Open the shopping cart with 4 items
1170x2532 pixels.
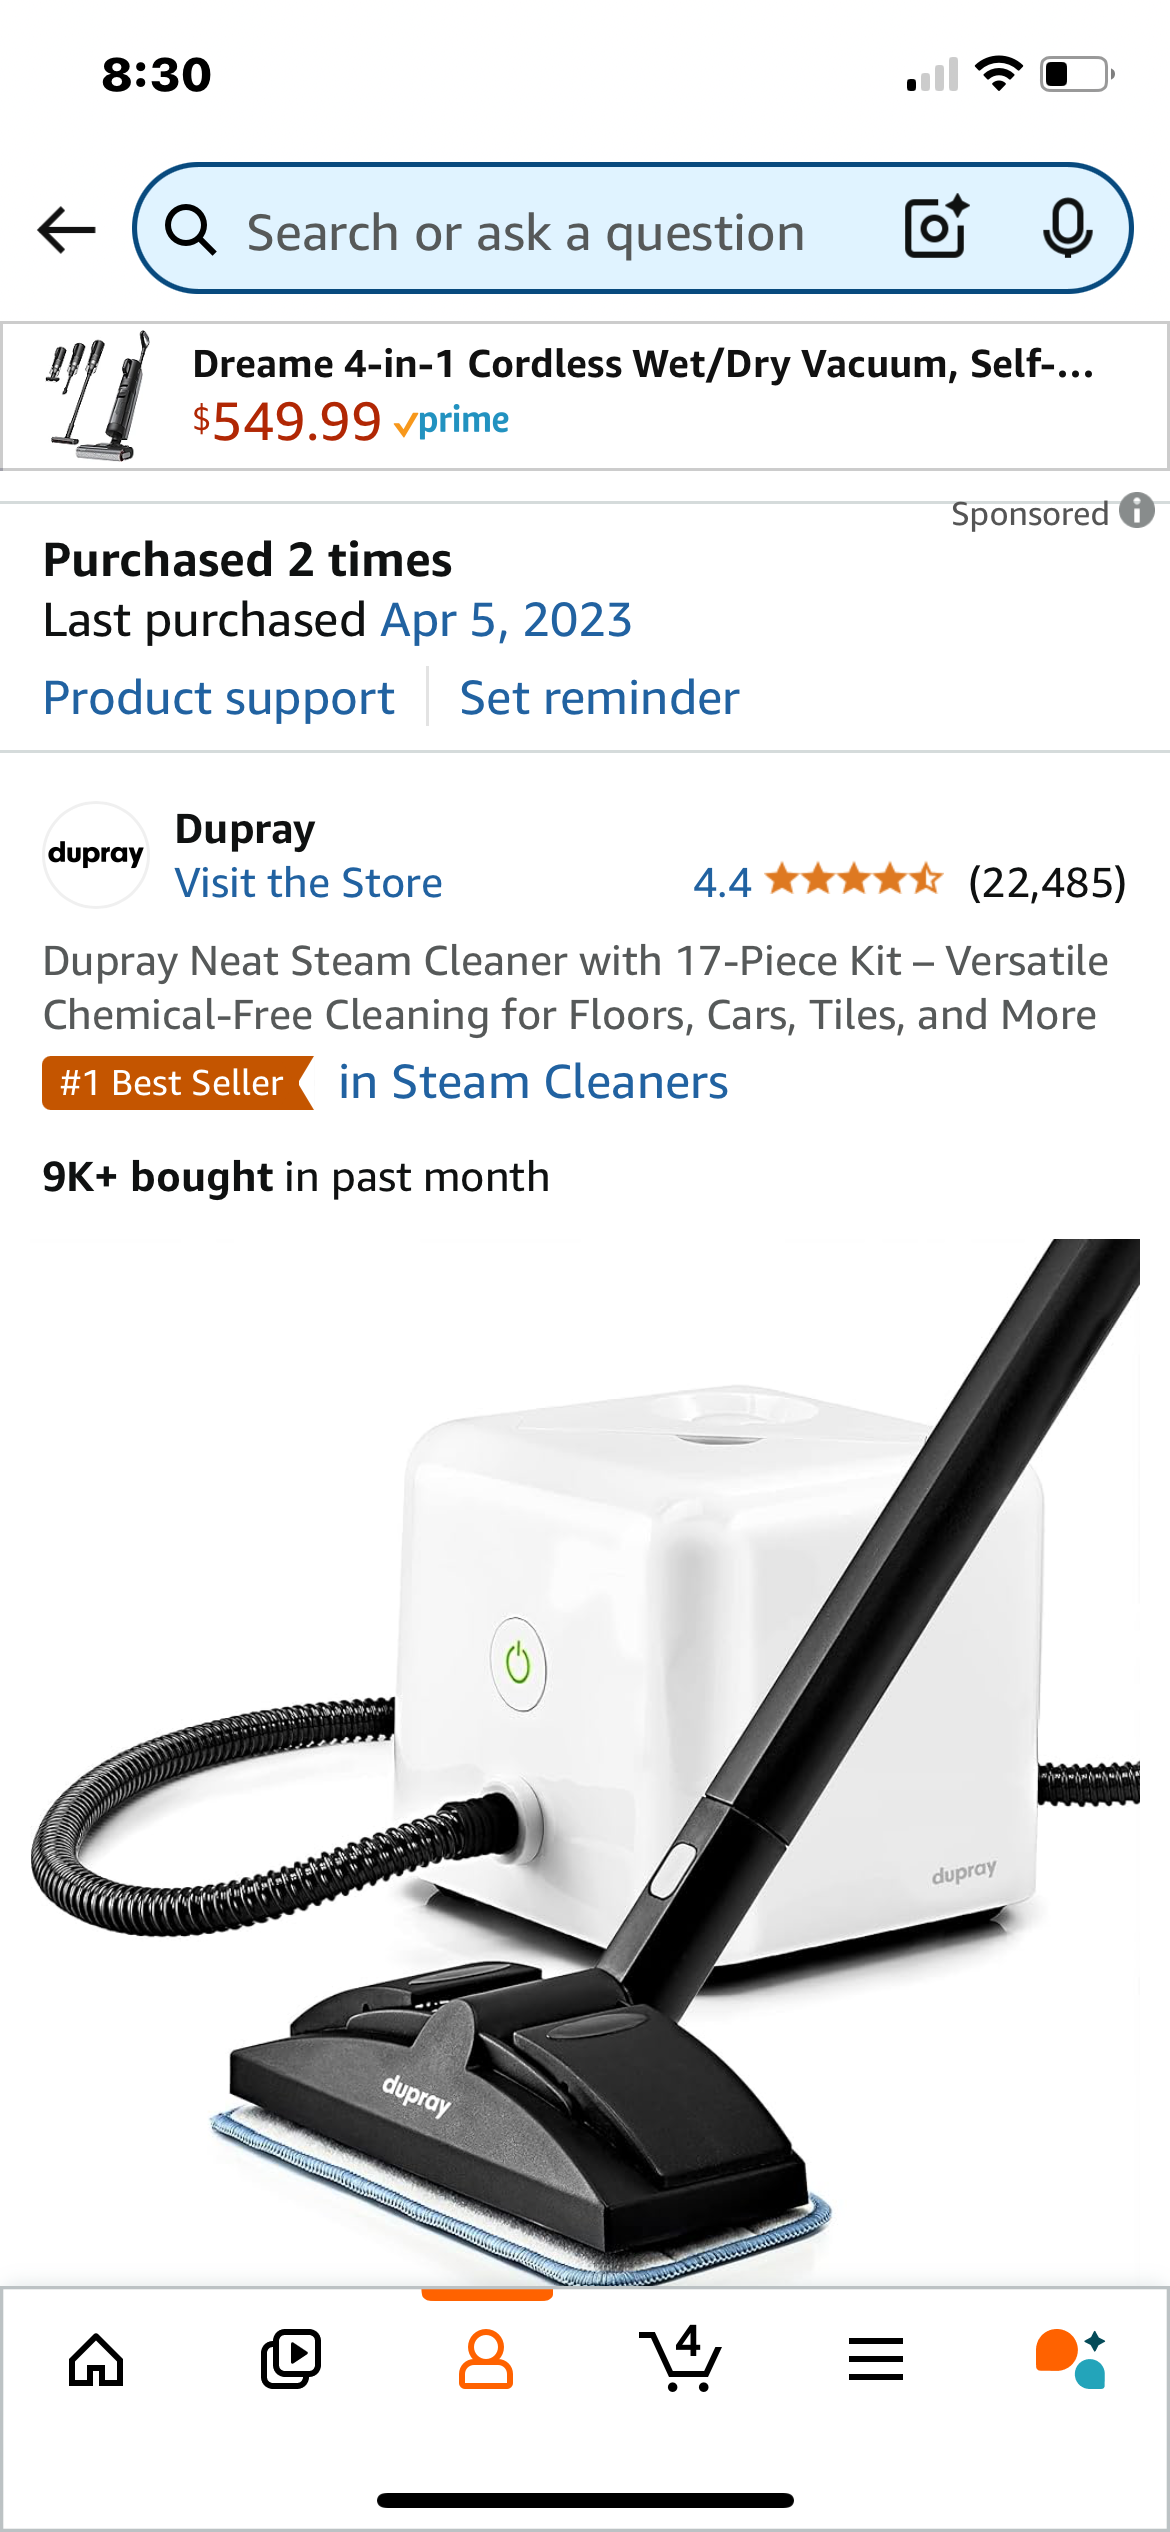[x=680, y=2358]
